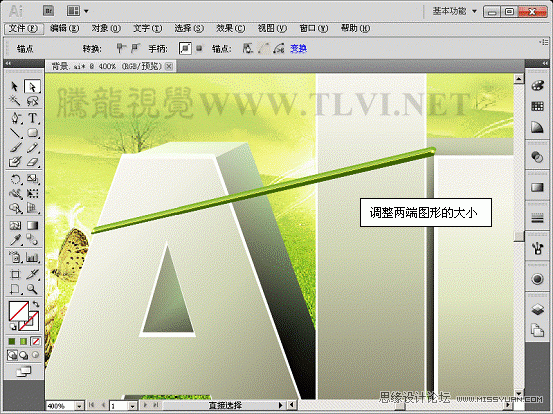Choose the Slice tool
The height and width of the screenshot is (414, 553).
(x=32, y=274)
